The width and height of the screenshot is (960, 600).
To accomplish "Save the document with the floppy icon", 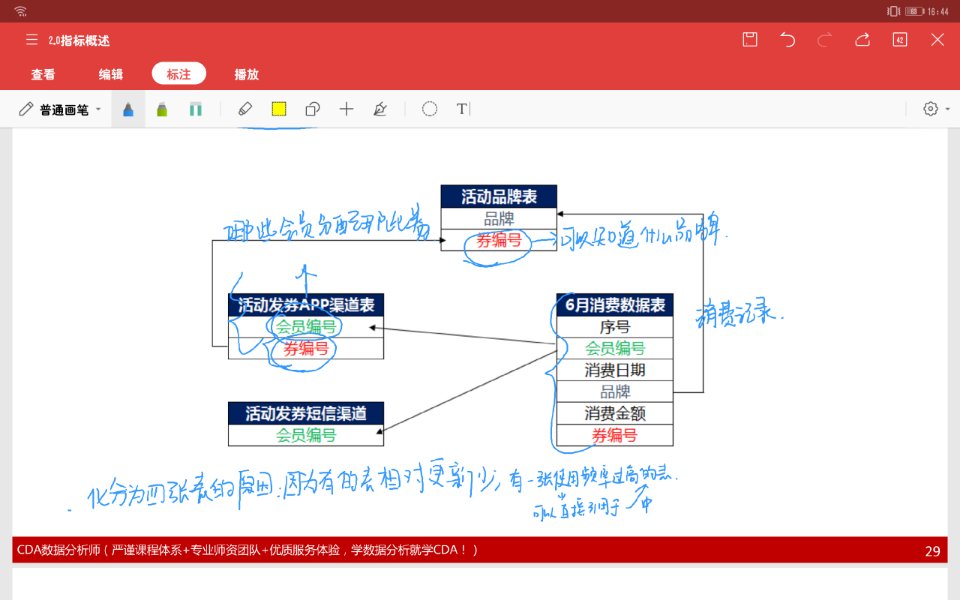I will click(x=750, y=40).
